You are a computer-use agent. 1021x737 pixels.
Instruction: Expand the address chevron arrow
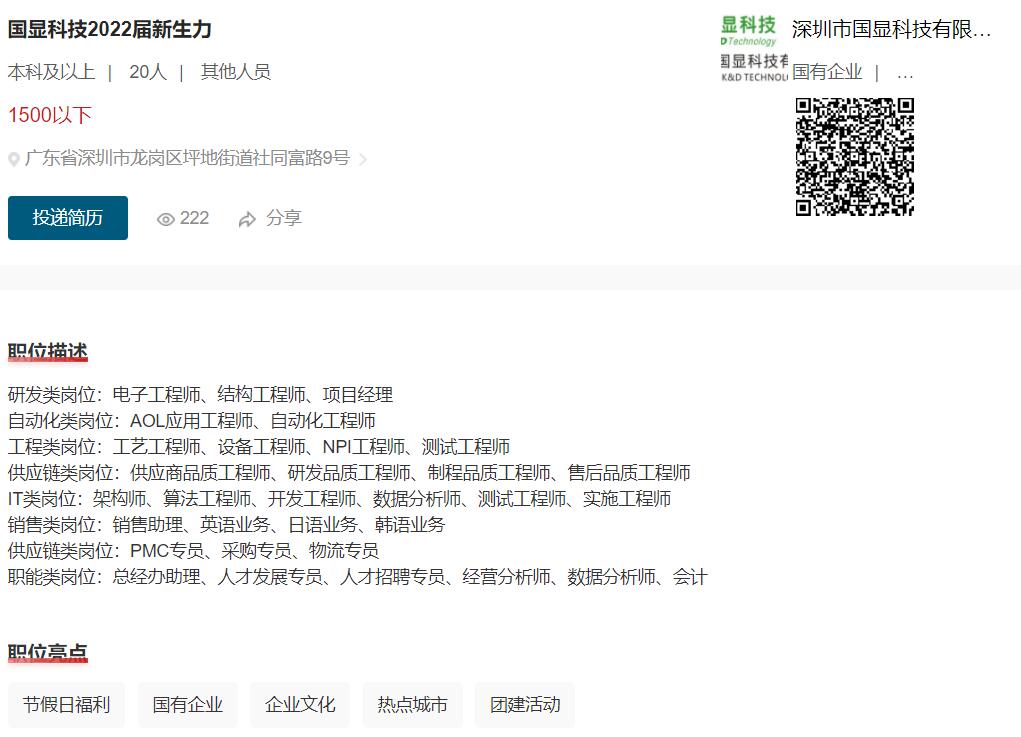(363, 159)
